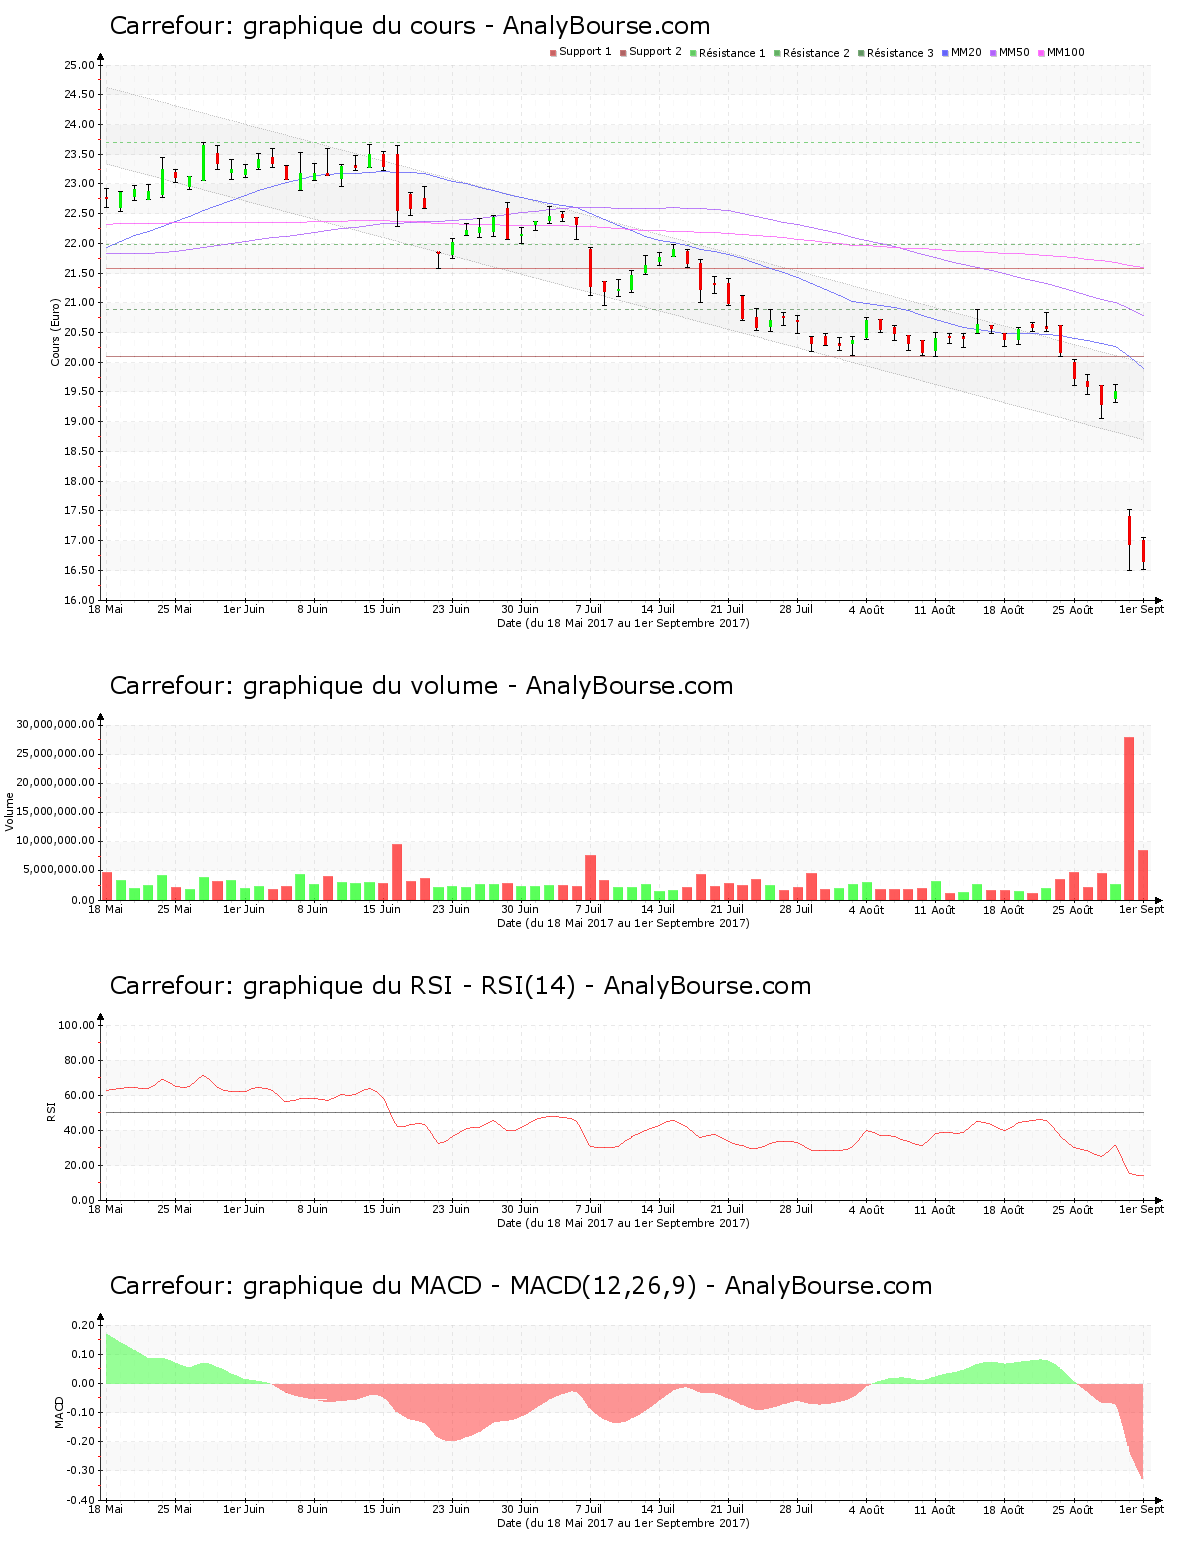Click the Support 2 legend label
Viewport: 1200px width, 1550px height.
point(655,52)
